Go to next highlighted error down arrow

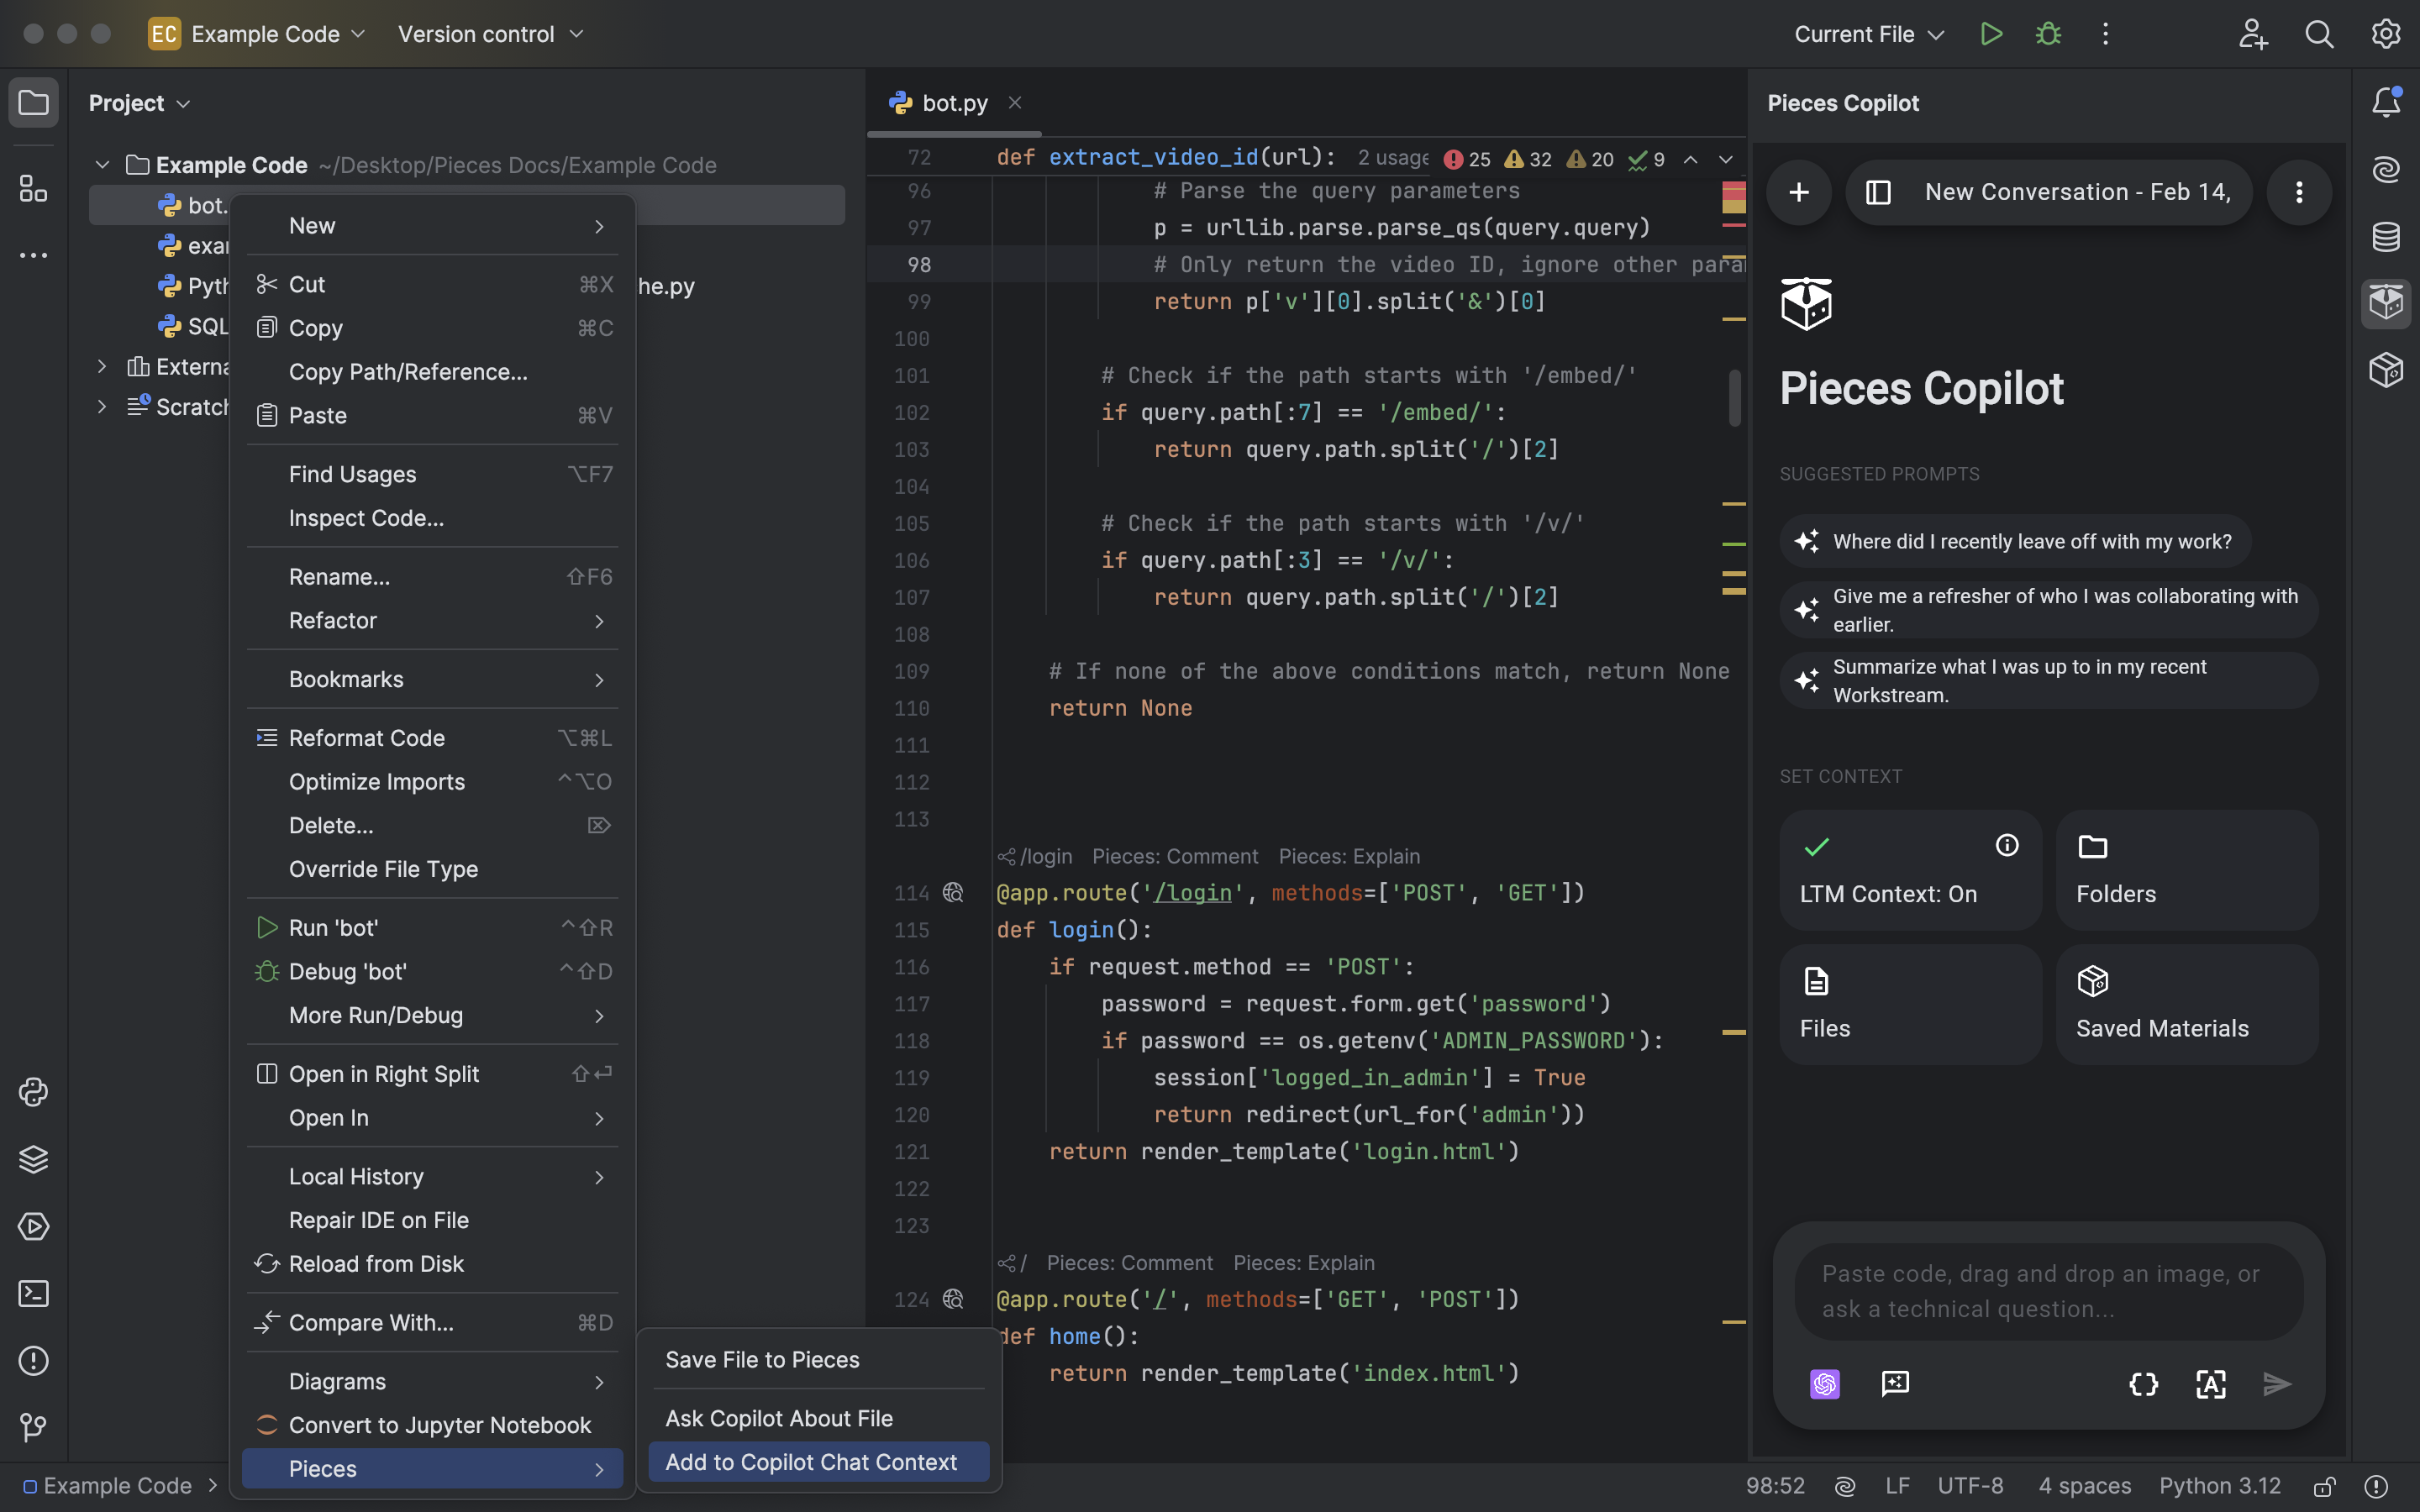pos(1725,160)
